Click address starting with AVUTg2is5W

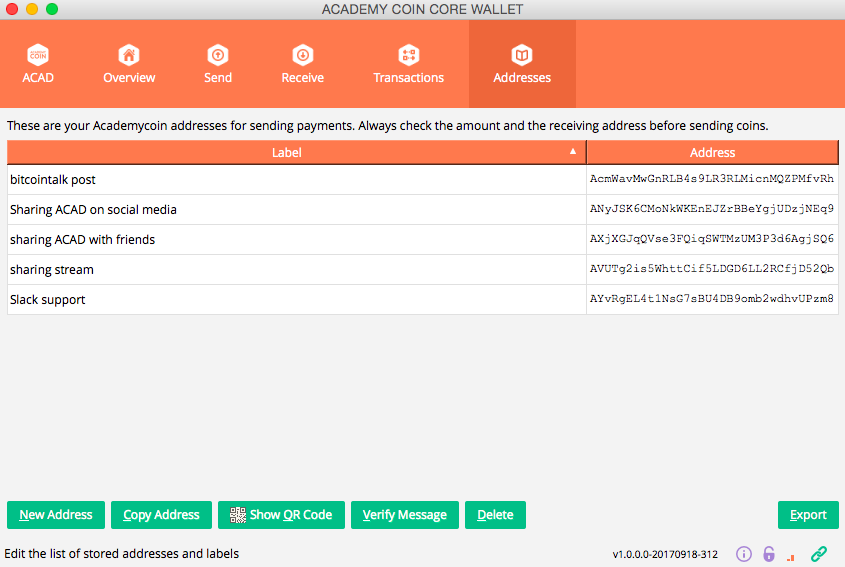[712, 269]
